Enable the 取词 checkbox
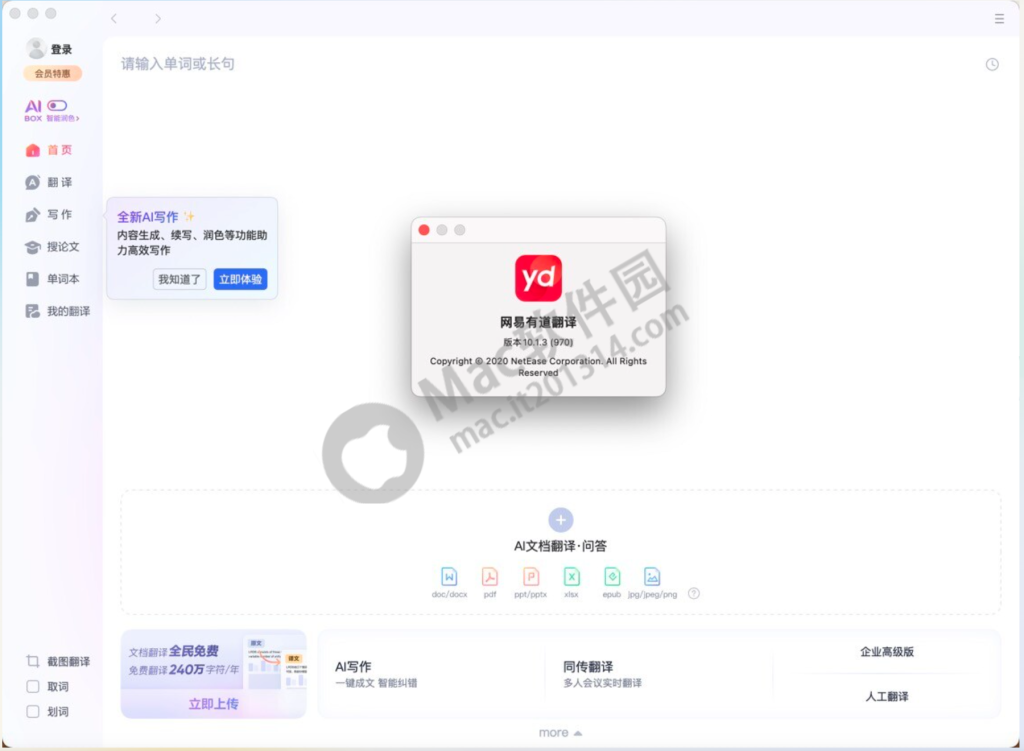The height and width of the screenshot is (751, 1024). [x=33, y=686]
